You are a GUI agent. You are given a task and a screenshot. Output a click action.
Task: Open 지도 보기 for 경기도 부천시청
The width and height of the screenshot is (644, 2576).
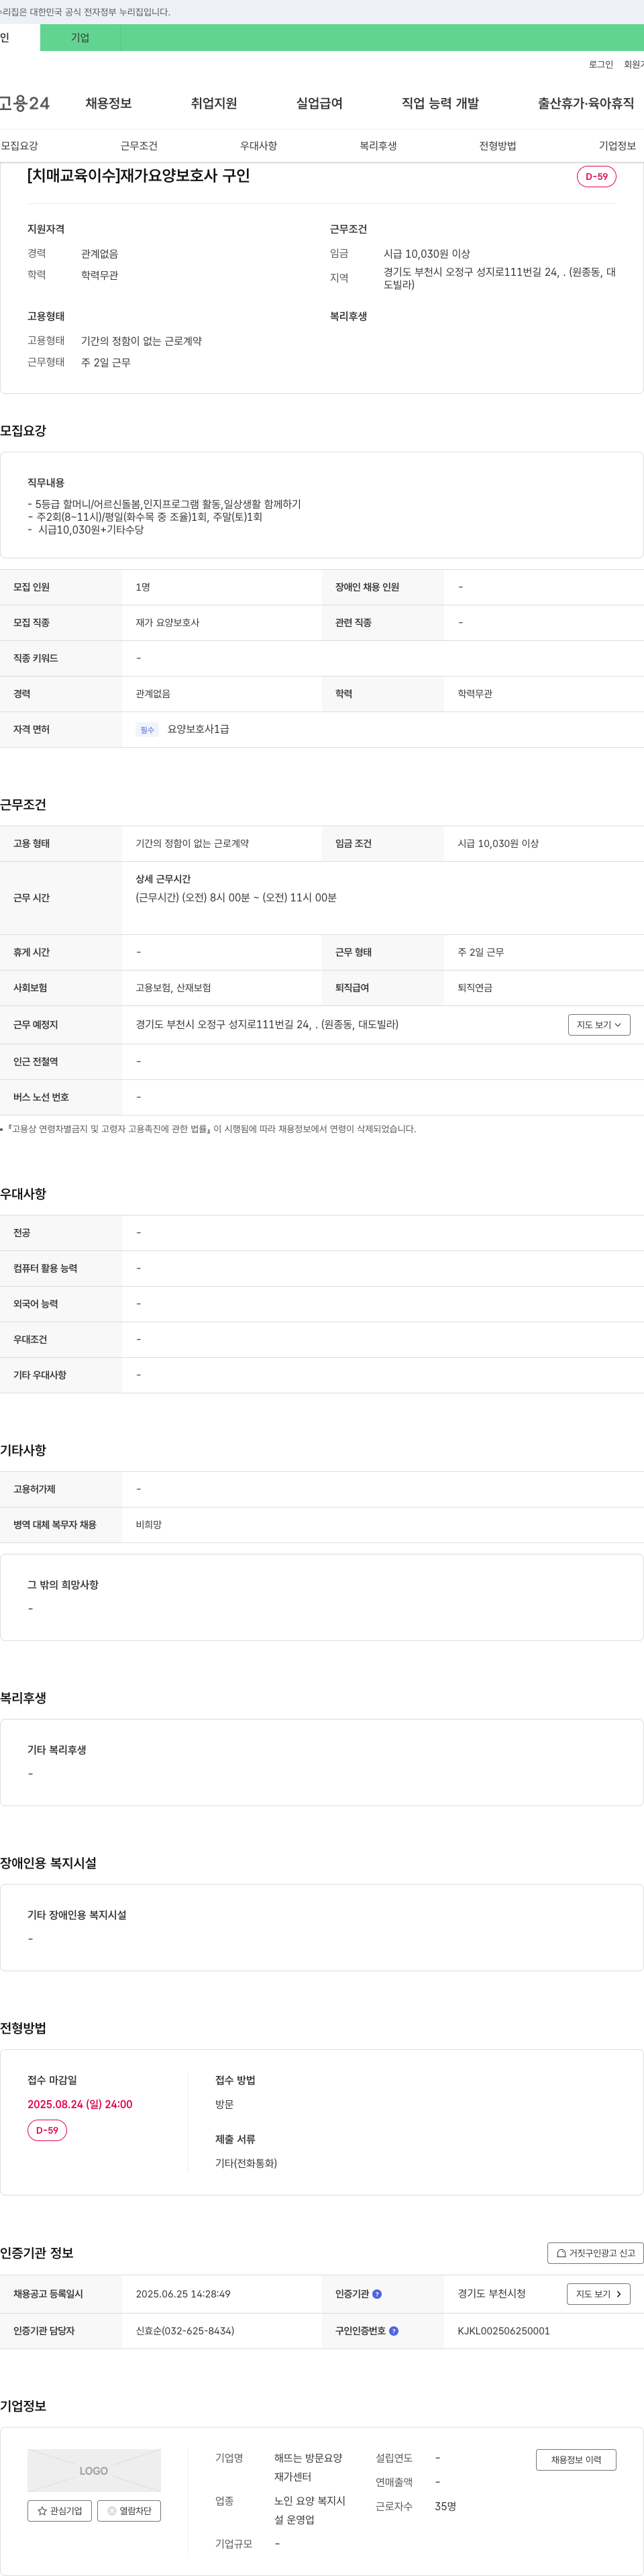pyautogui.click(x=598, y=2294)
